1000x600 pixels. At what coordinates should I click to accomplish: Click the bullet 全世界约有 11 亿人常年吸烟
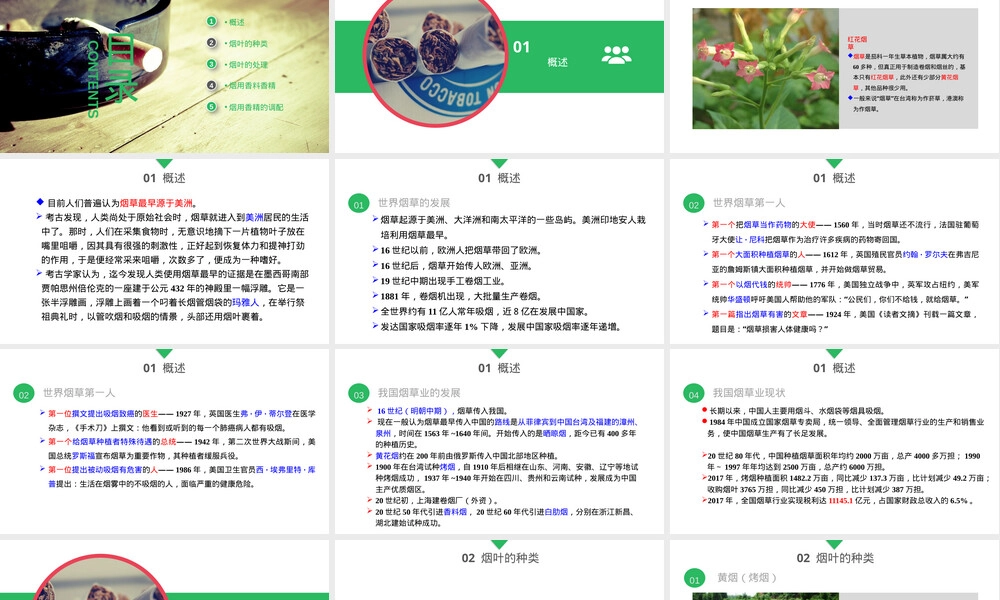click(x=485, y=311)
